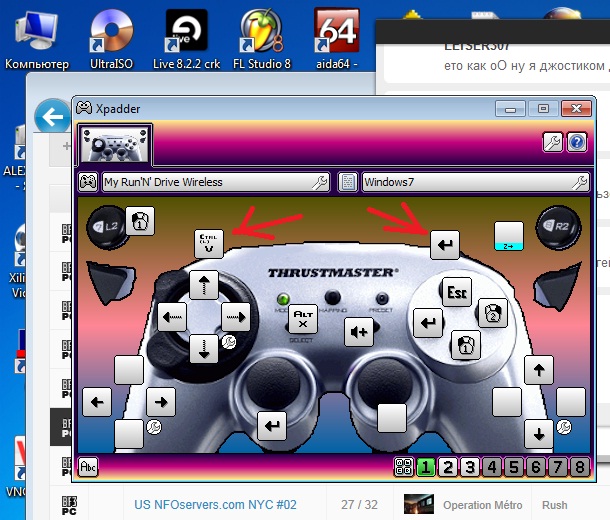
Task: Click left stick right arrow assignment
Action: pyautogui.click(x=161, y=402)
